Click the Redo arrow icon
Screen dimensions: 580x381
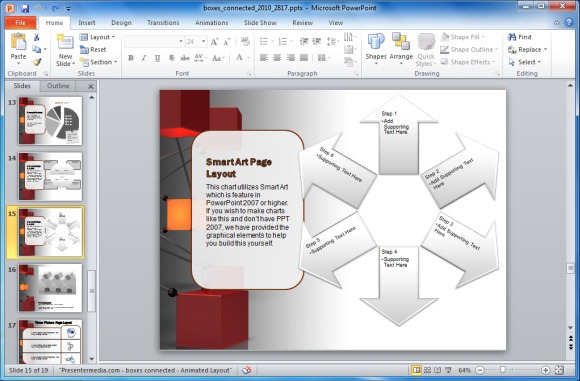pyautogui.click(x=55, y=8)
